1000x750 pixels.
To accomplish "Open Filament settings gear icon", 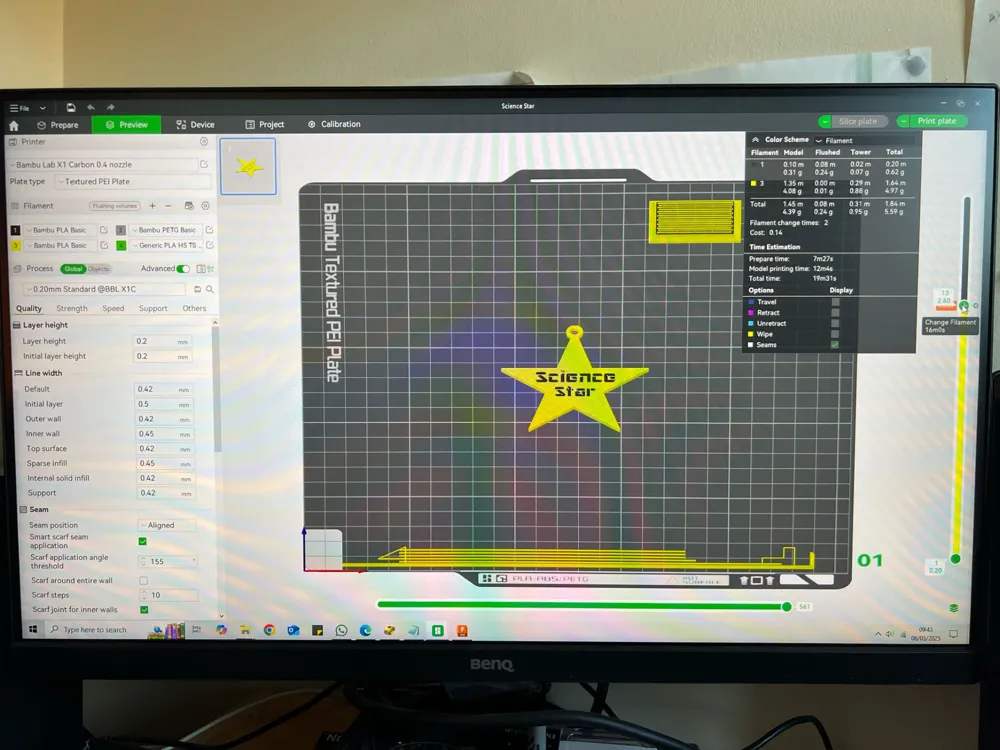I will pyautogui.click(x=205, y=206).
